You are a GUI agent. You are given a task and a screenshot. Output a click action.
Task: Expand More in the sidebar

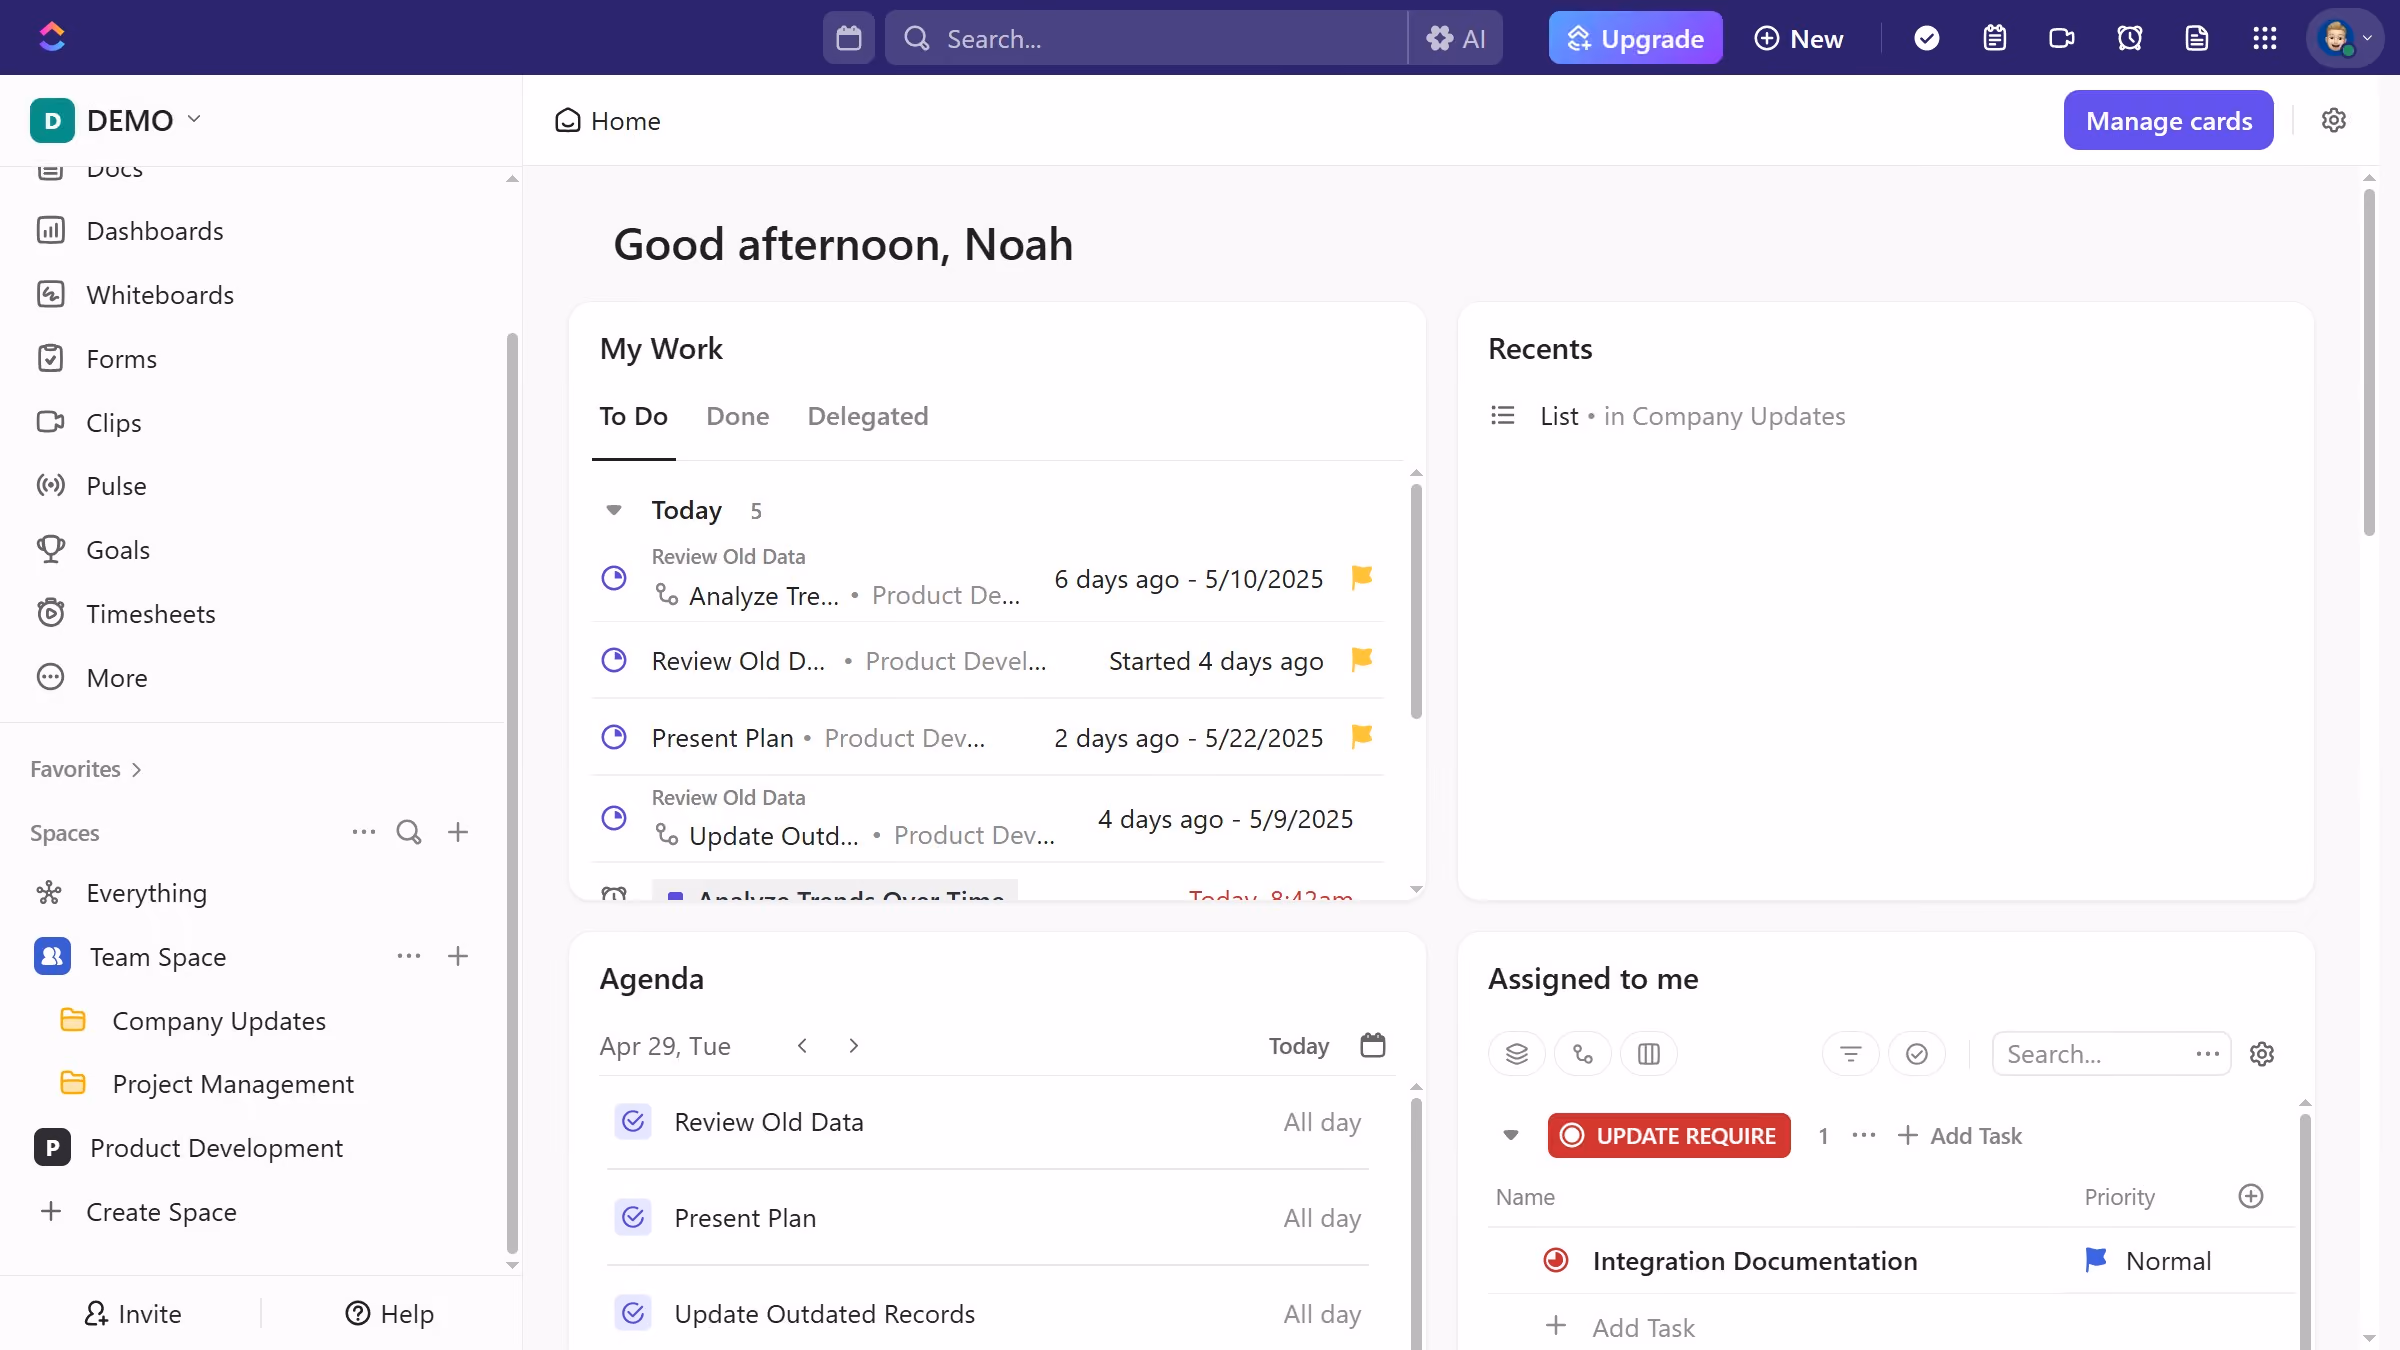[116, 677]
